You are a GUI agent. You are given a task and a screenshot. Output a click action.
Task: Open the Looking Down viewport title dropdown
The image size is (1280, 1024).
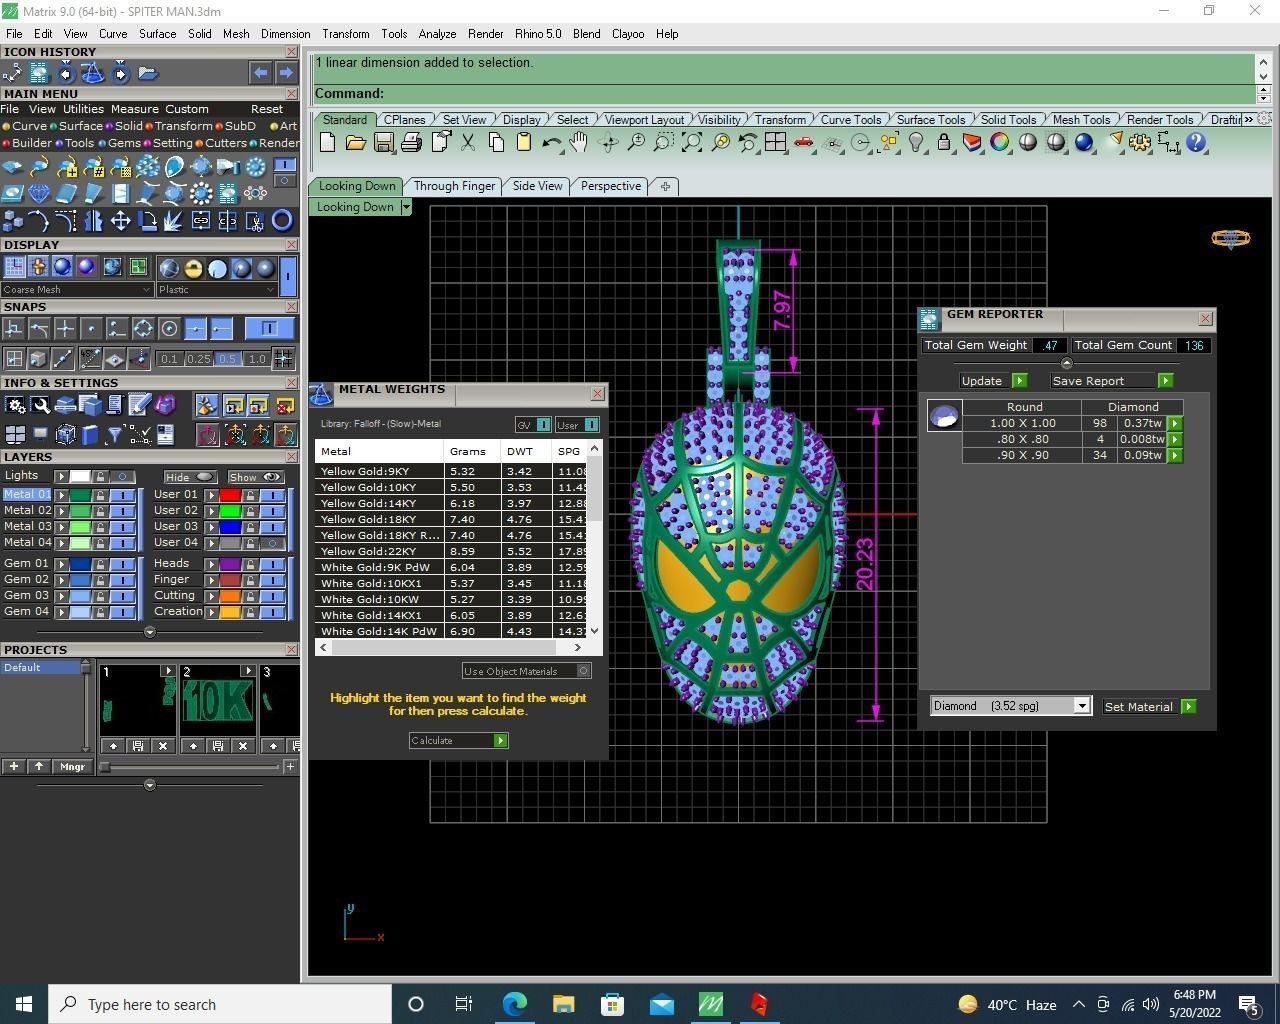pos(405,207)
